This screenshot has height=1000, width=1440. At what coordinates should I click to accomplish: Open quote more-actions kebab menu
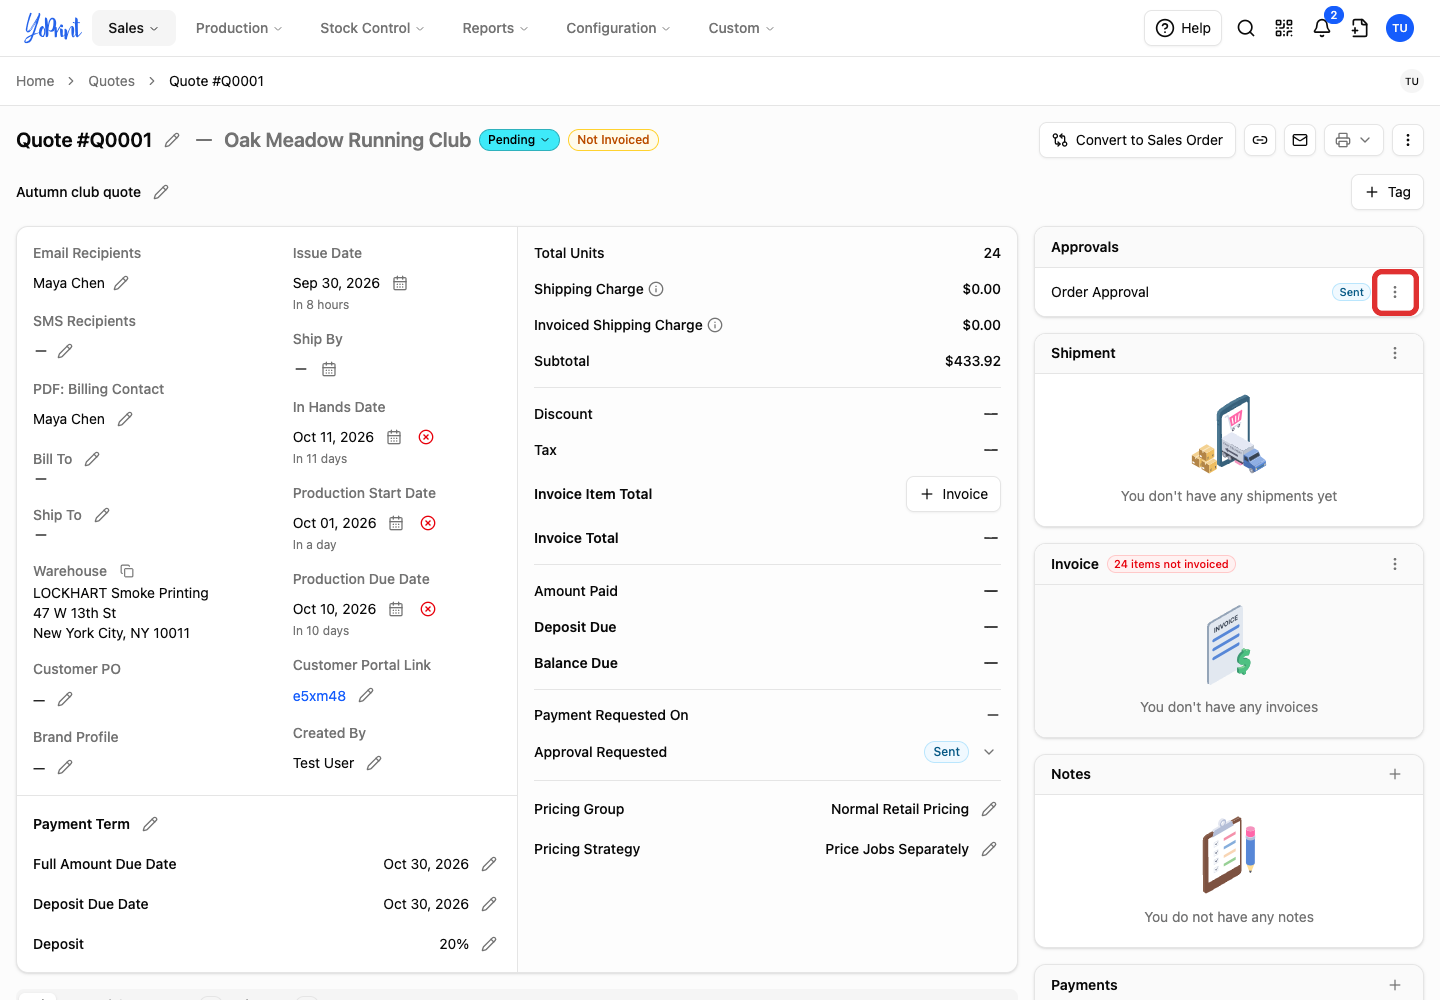click(1408, 140)
